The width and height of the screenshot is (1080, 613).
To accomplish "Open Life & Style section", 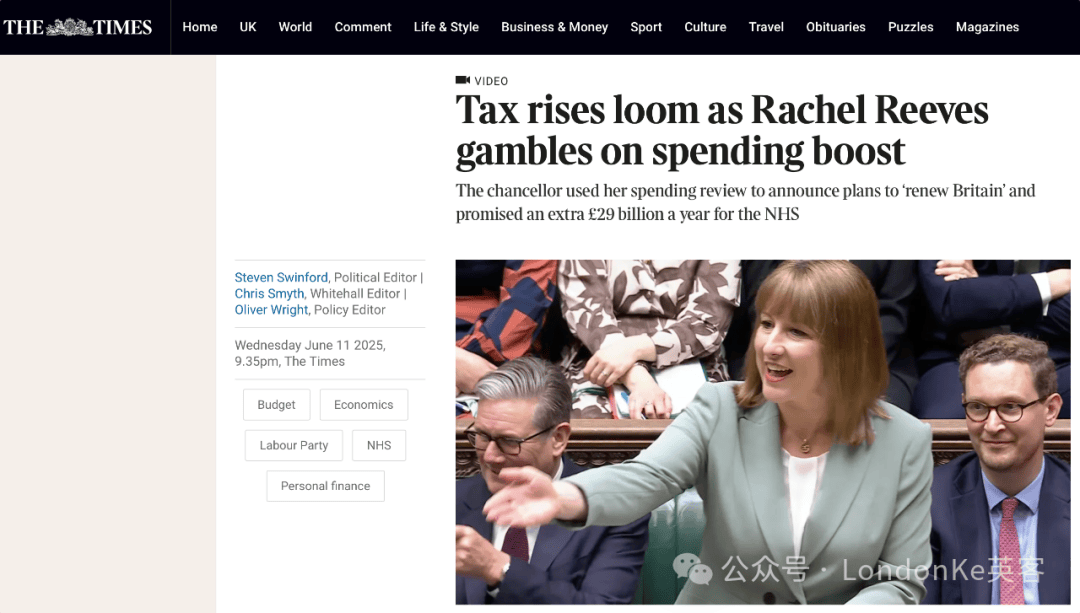I will point(446,27).
